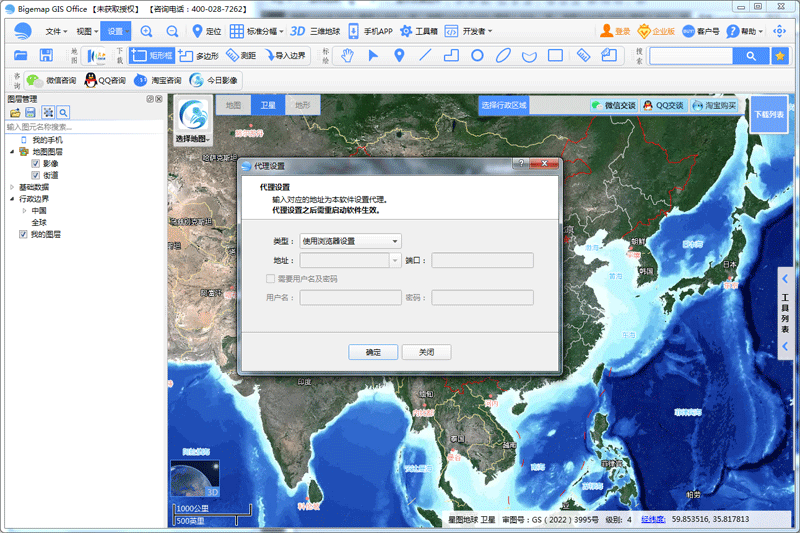Viewport: 800px width, 533px height.
Task: Select the line drawing tool
Action: (425, 55)
